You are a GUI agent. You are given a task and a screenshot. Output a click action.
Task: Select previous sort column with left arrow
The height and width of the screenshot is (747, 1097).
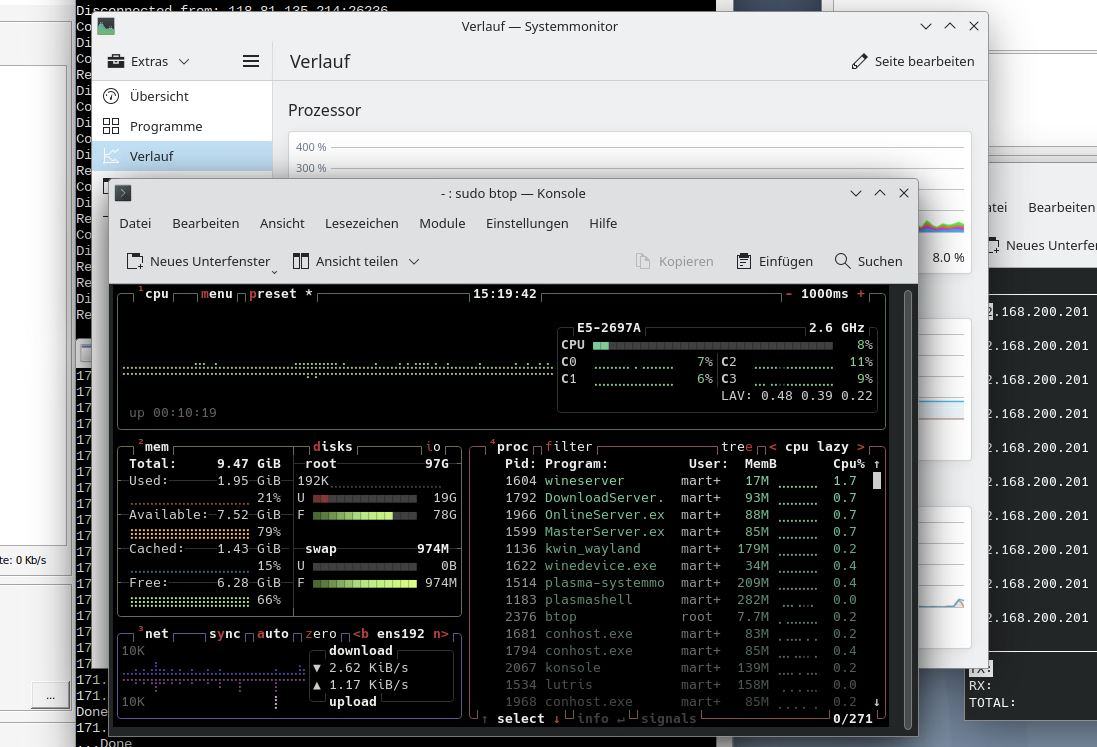coord(772,446)
